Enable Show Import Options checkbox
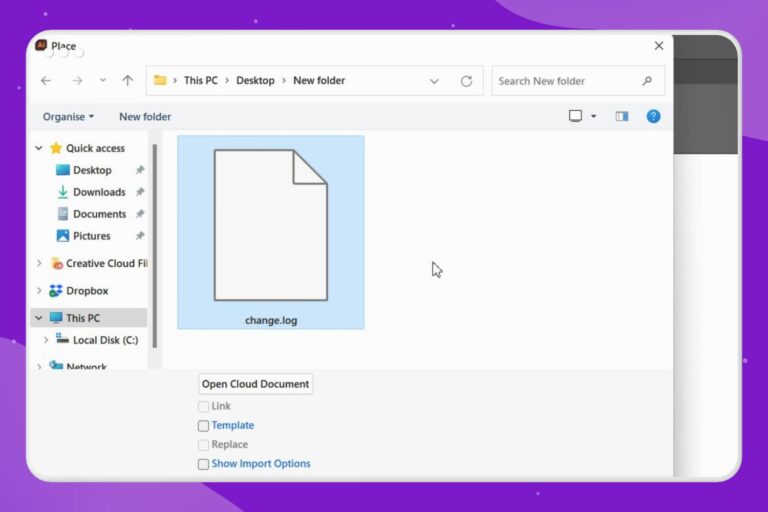This screenshot has height=512, width=768. pos(203,463)
